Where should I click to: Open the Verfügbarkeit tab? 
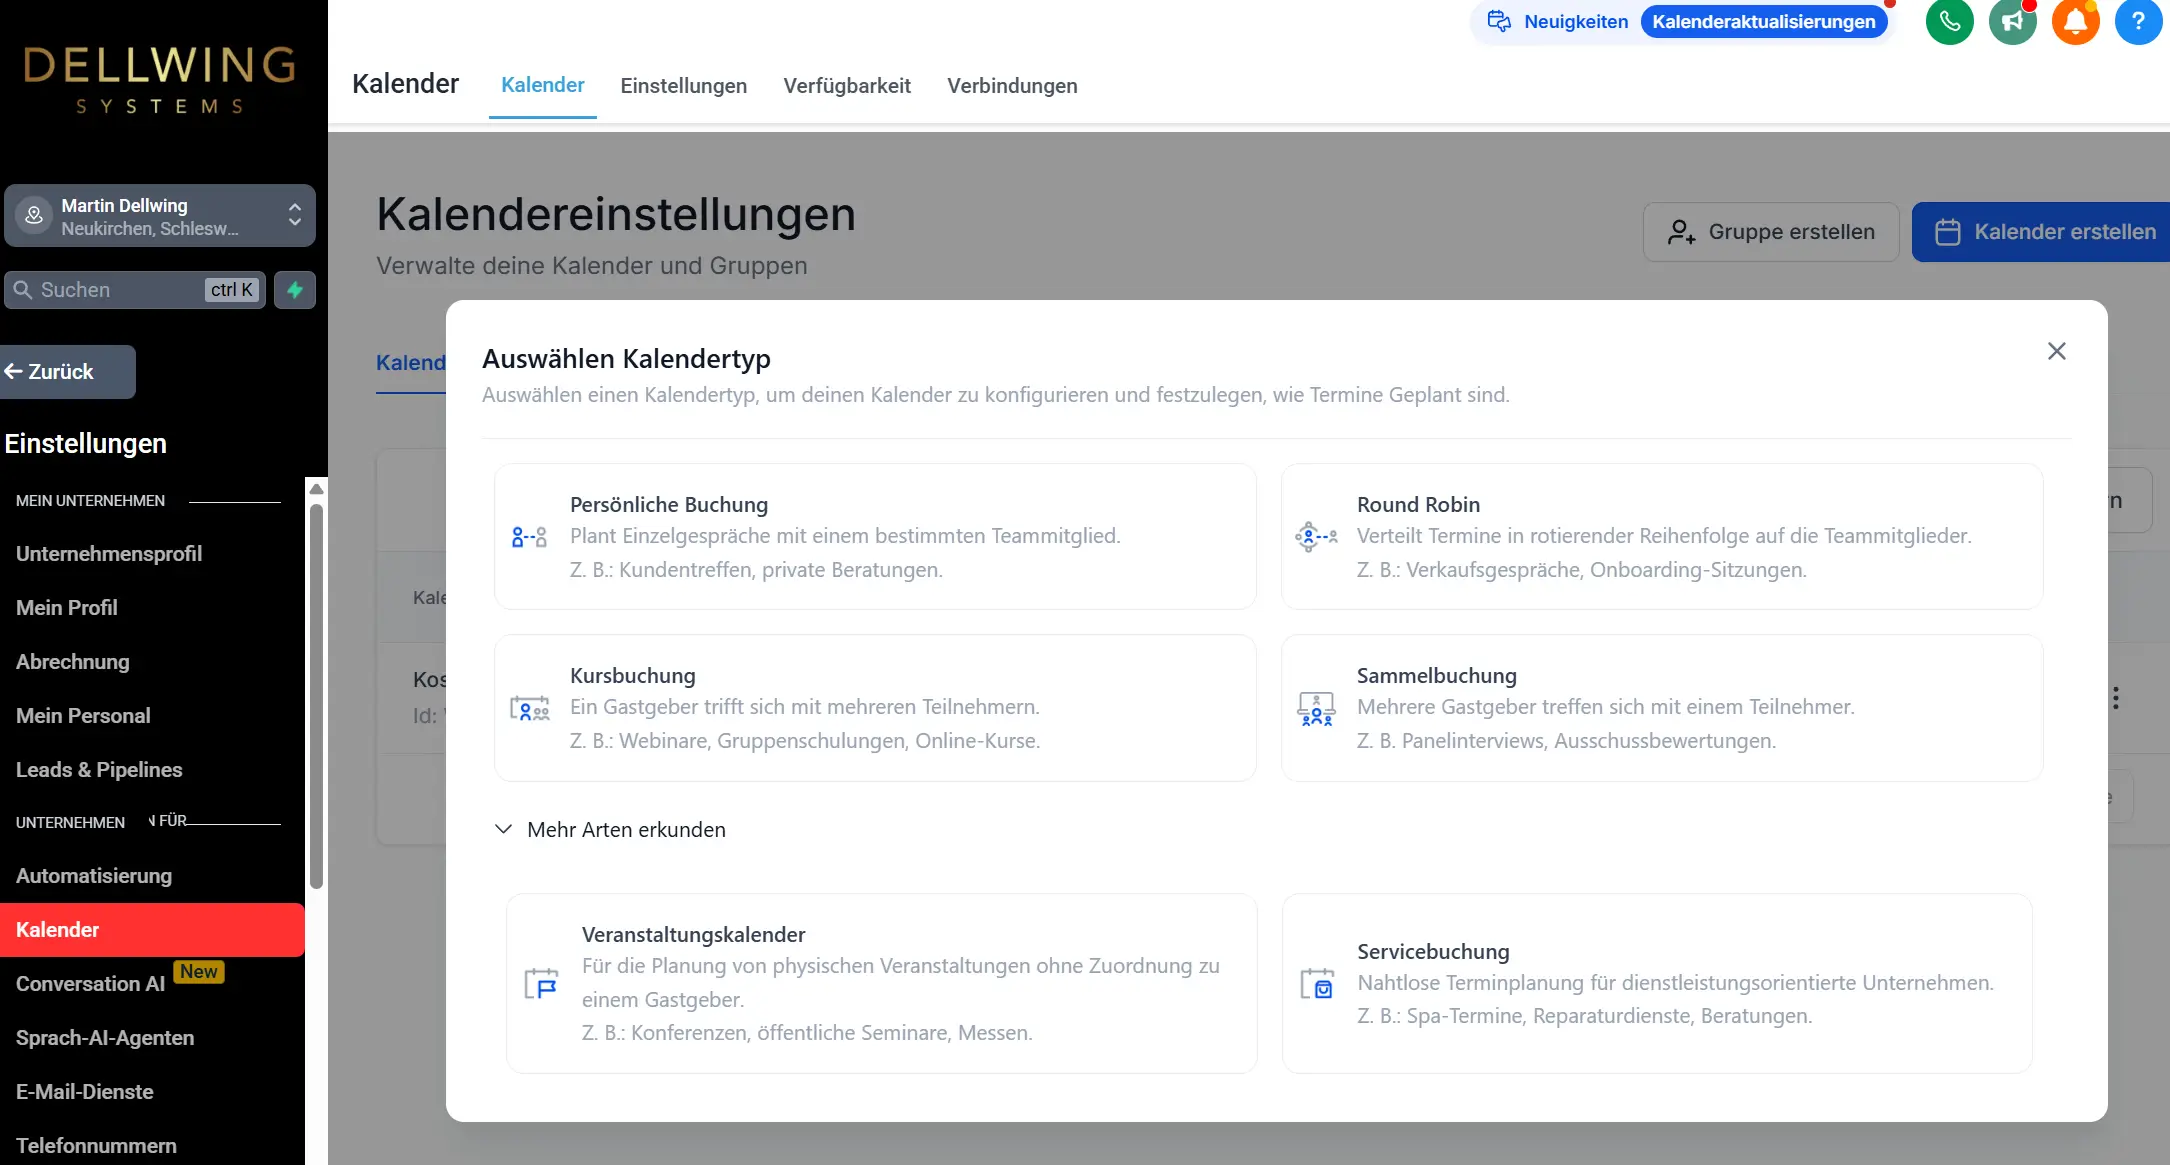[x=847, y=86]
